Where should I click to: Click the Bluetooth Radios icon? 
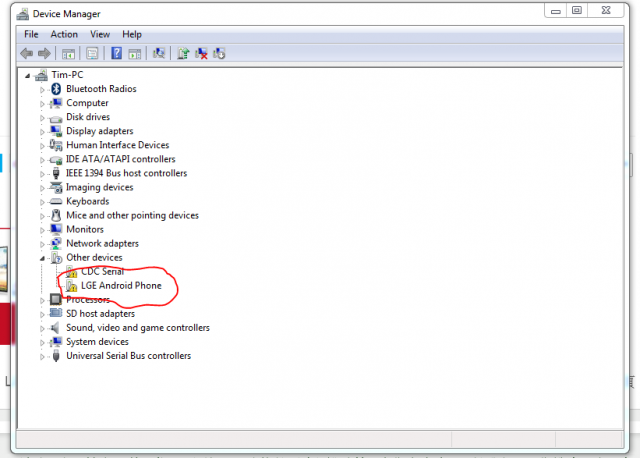[56, 89]
